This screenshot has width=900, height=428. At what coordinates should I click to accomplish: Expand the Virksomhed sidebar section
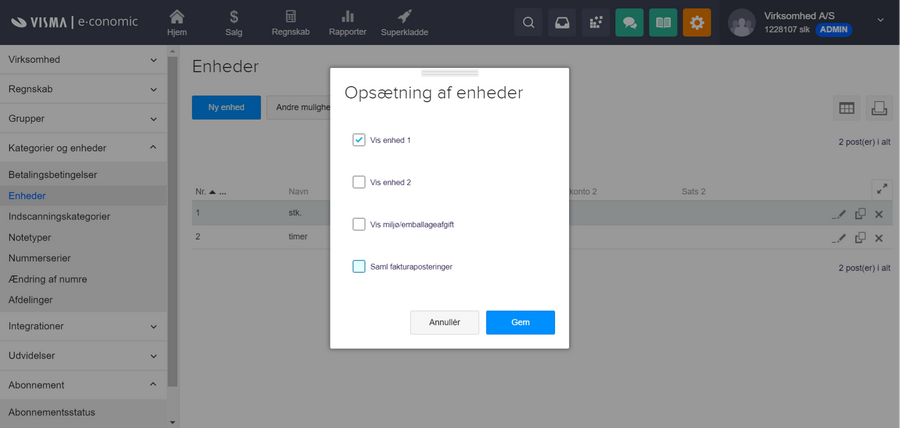tap(85, 60)
